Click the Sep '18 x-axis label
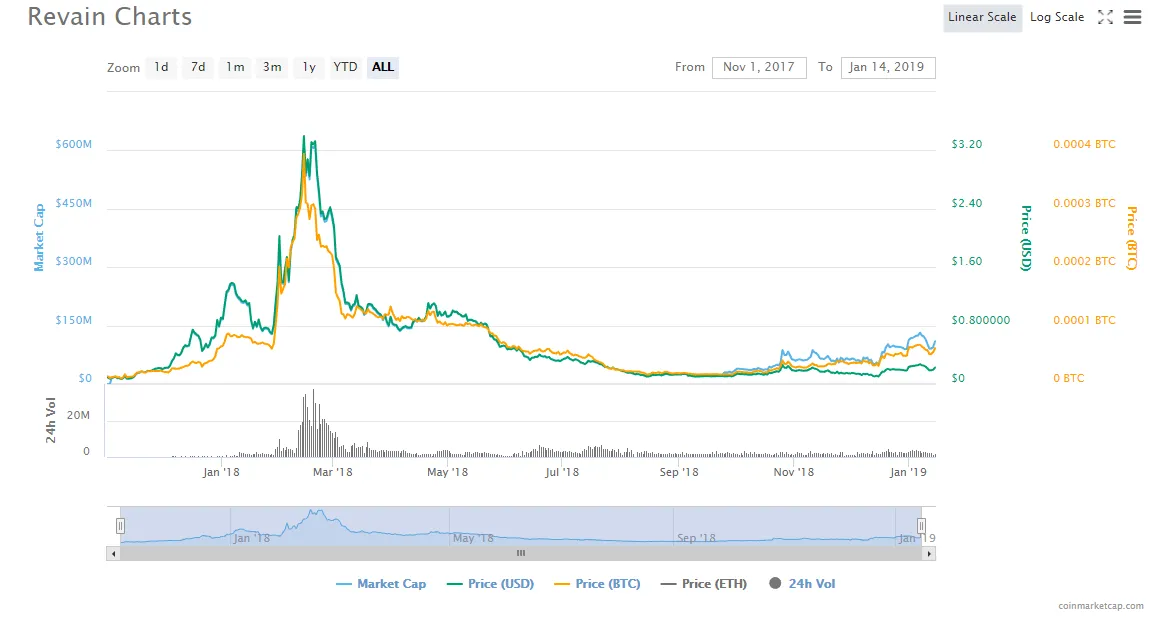Viewport: 1153px width, 619px height. (679, 472)
